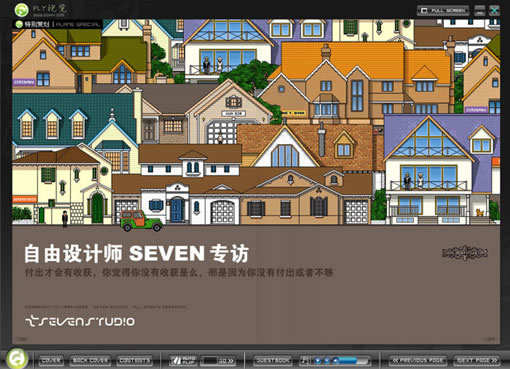
Task: Go to the Previous Page
Action: coord(418,360)
